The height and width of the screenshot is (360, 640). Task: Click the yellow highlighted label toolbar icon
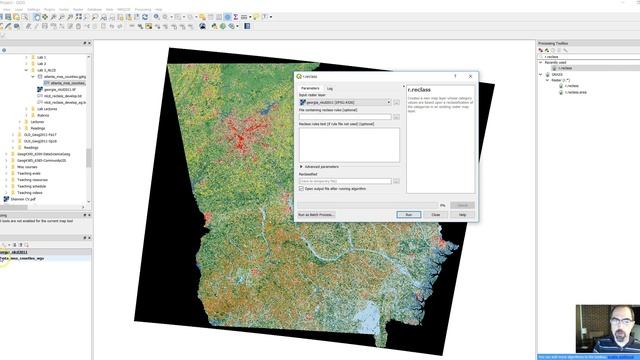[x=149, y=26]
